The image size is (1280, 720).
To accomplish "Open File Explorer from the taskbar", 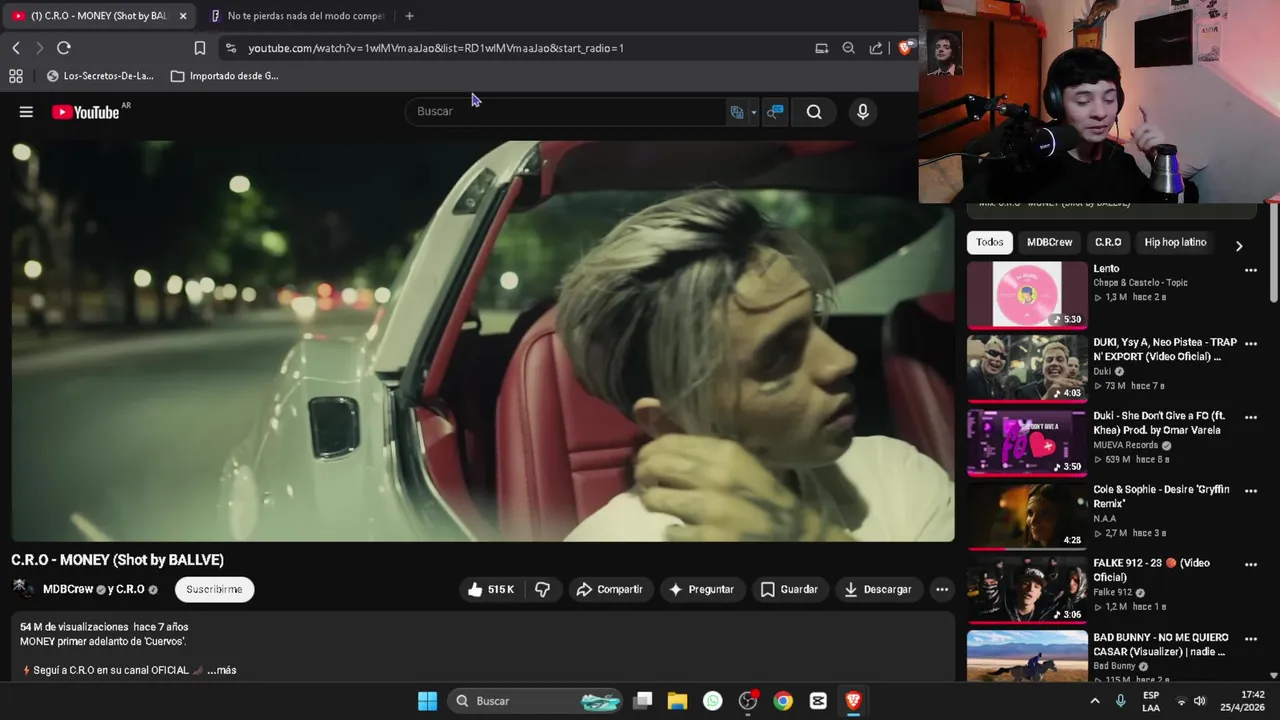I will [x=677, y=701].
